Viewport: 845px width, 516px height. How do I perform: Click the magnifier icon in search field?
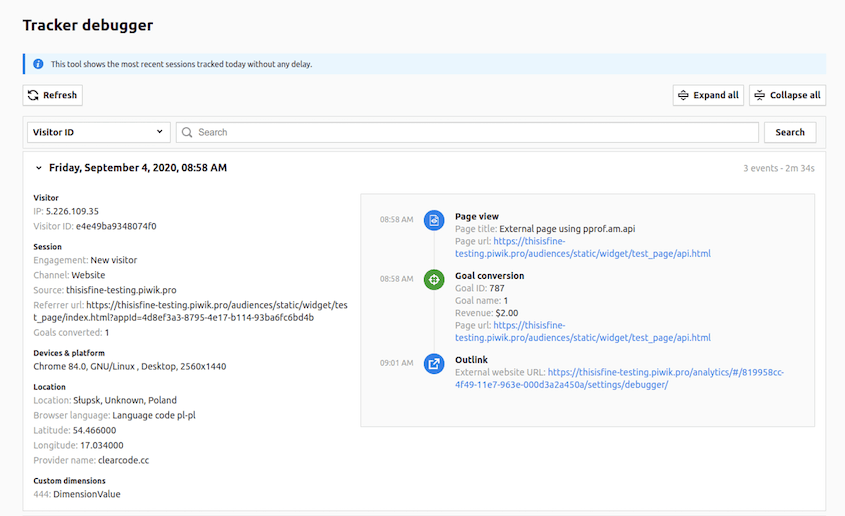tap(187, 132)
